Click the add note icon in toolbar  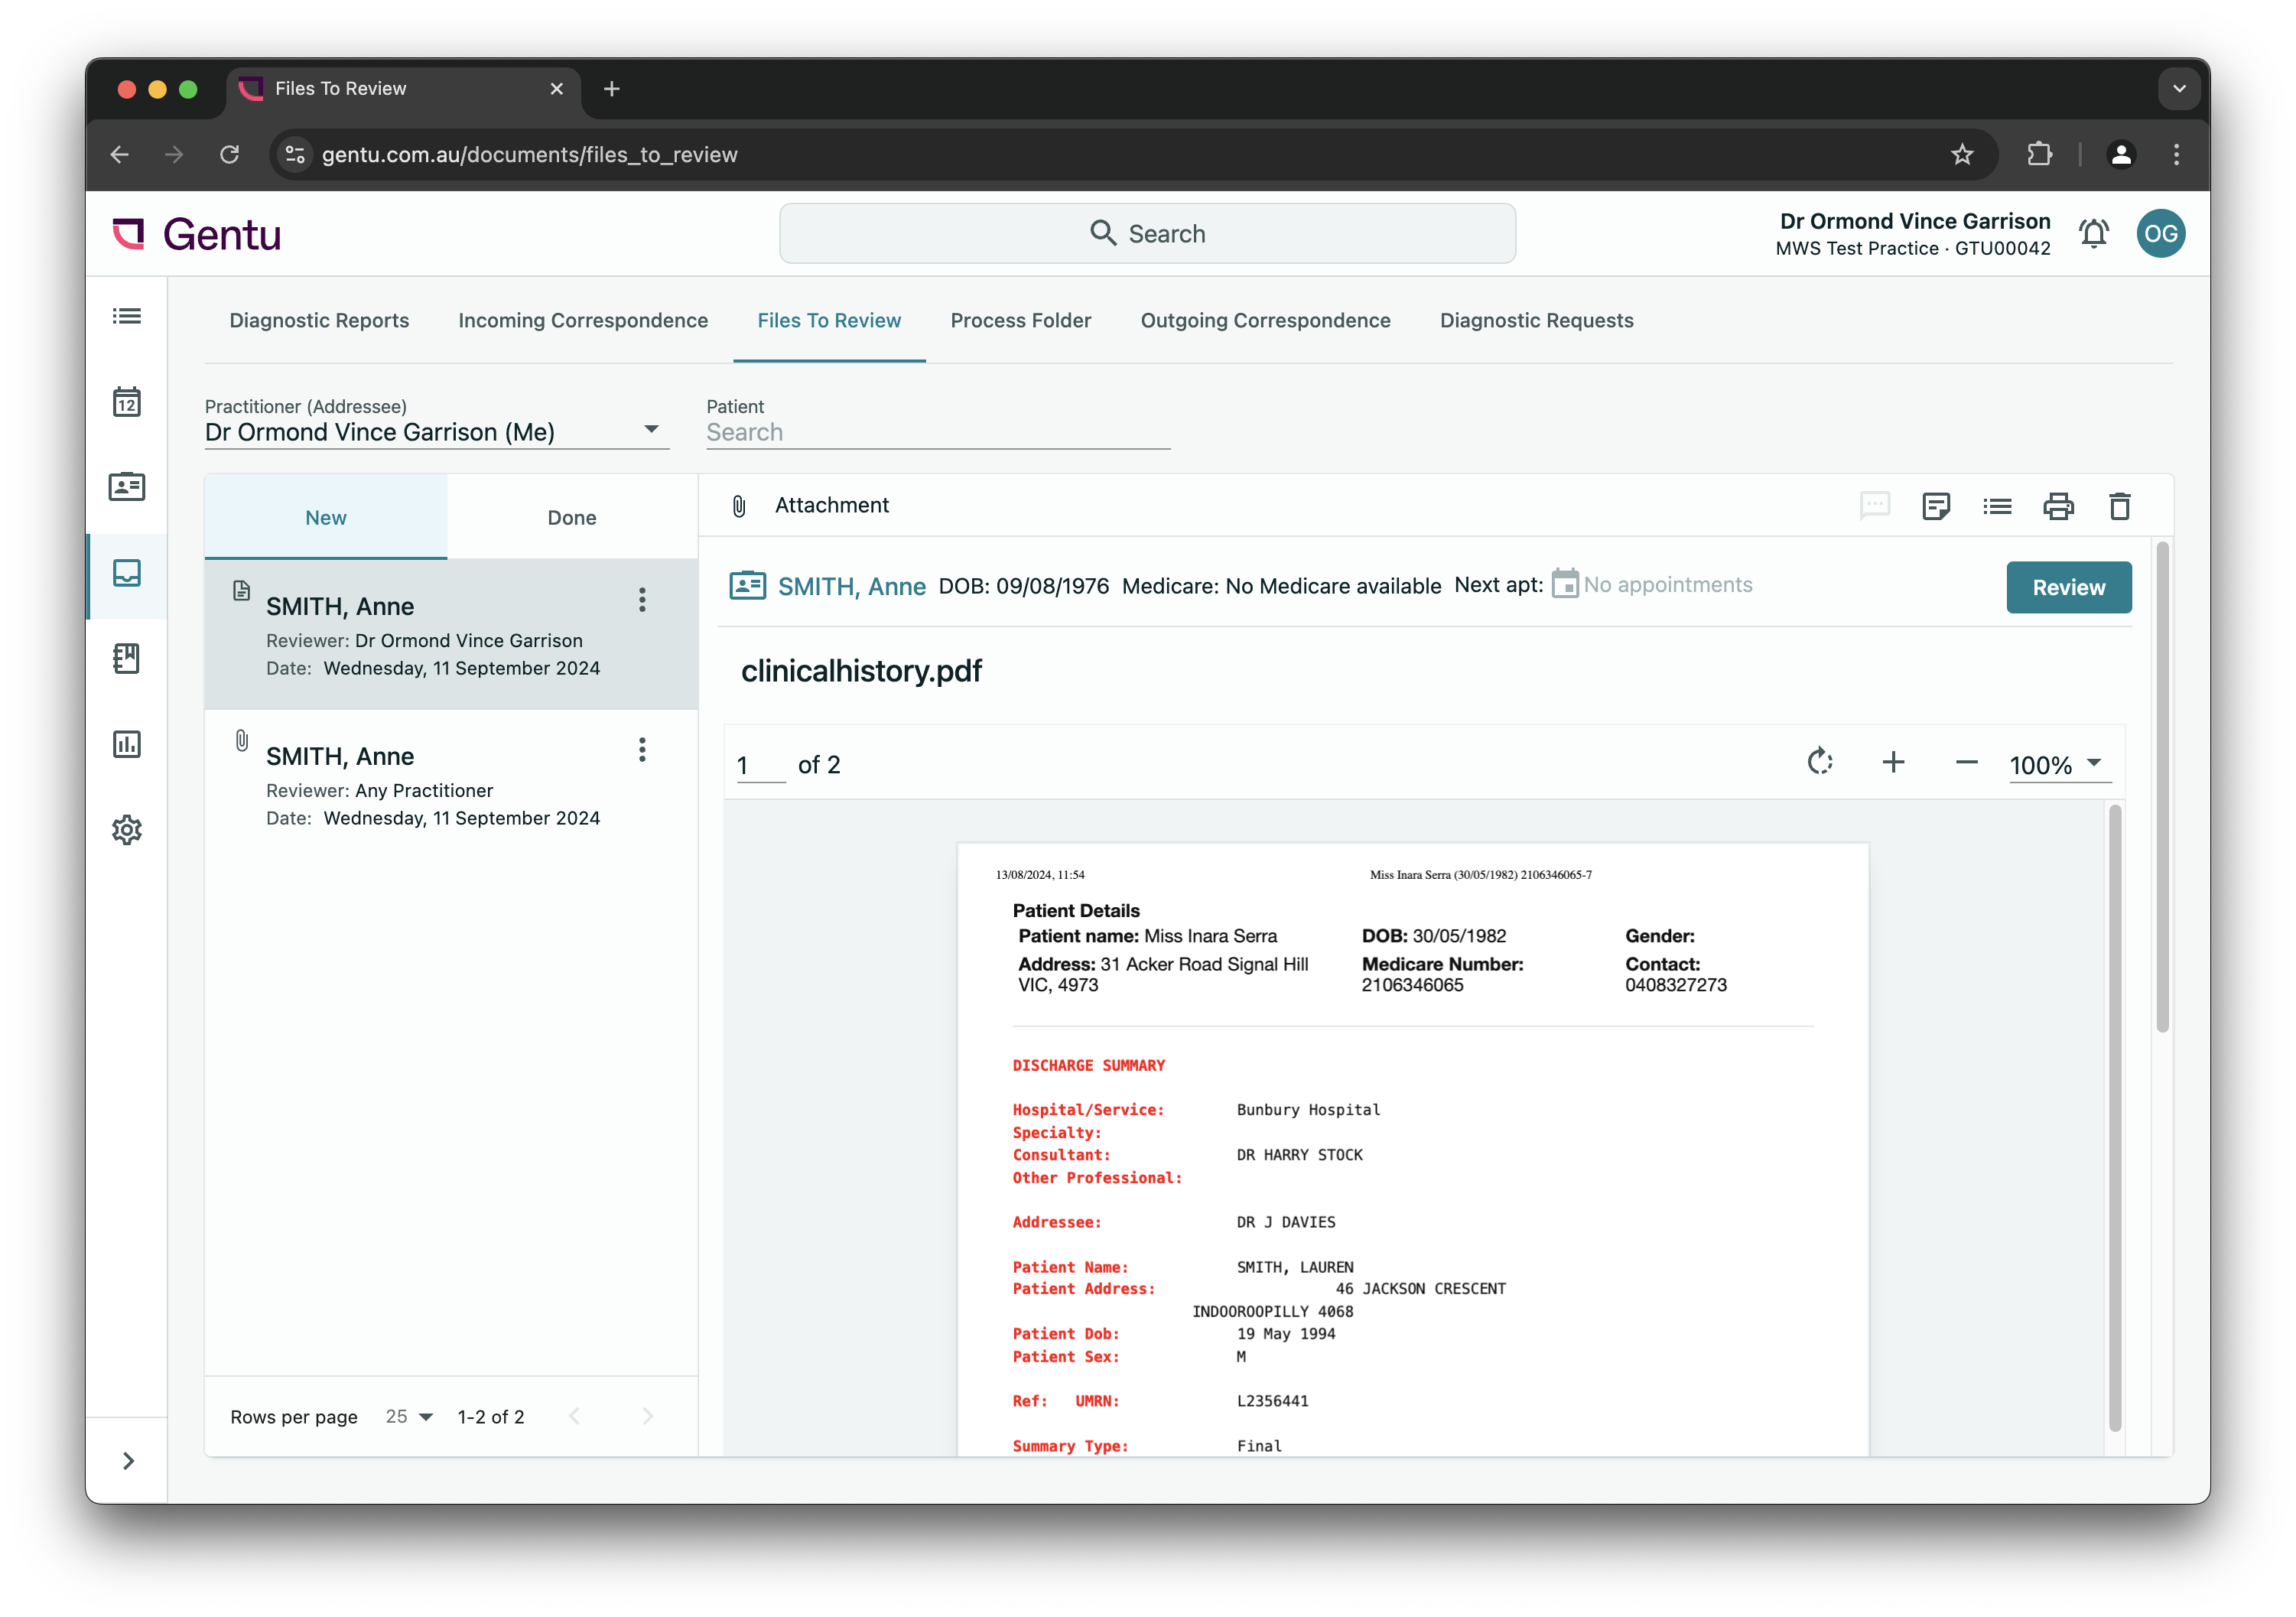coord(1936,506)
